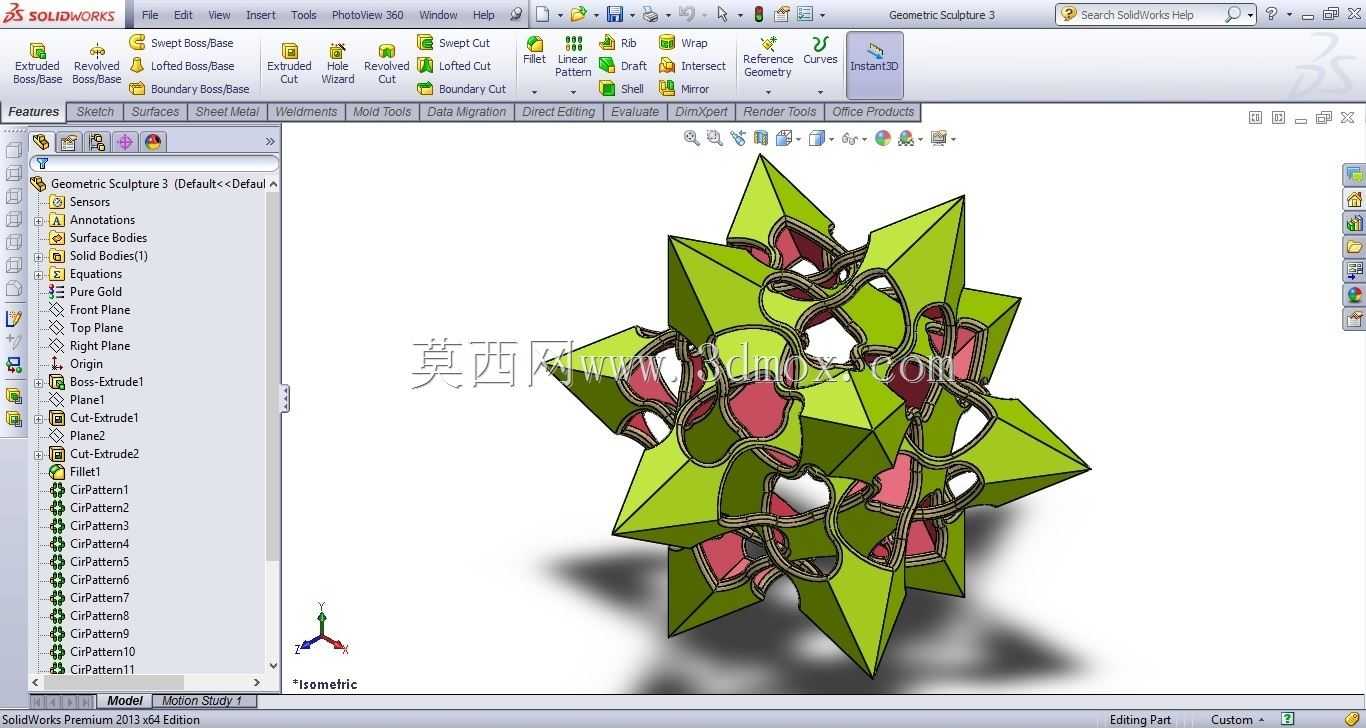Open the Edit Appearance color icon
The height and width of the screenshot is (728, 1366).
pyautogui.click(x=883, y=139)
